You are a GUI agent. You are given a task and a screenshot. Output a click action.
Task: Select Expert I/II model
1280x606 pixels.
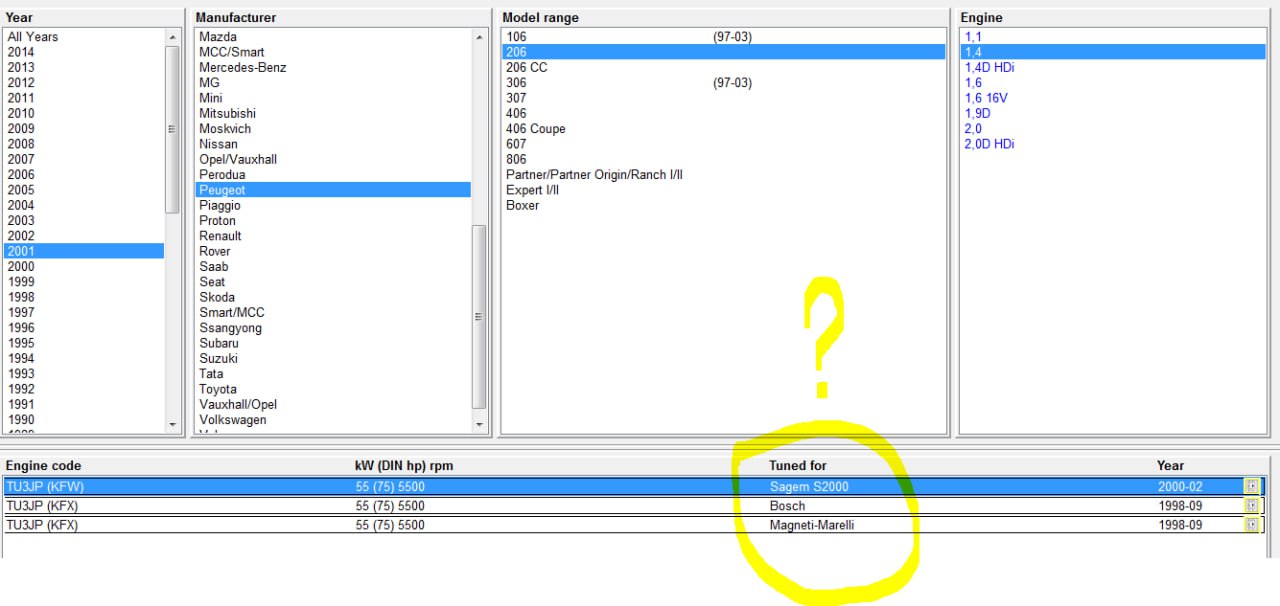532,190
